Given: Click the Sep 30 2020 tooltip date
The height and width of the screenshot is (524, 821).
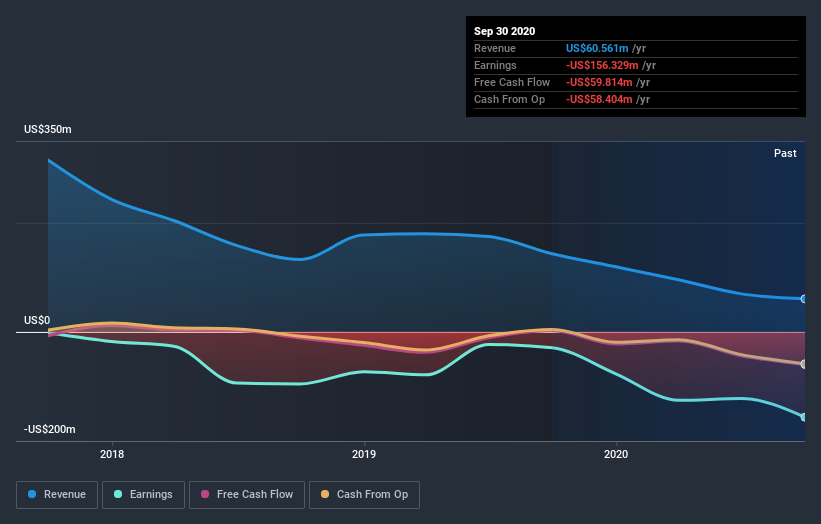Looking at the screenshot, I should click(x=504, y=31).
